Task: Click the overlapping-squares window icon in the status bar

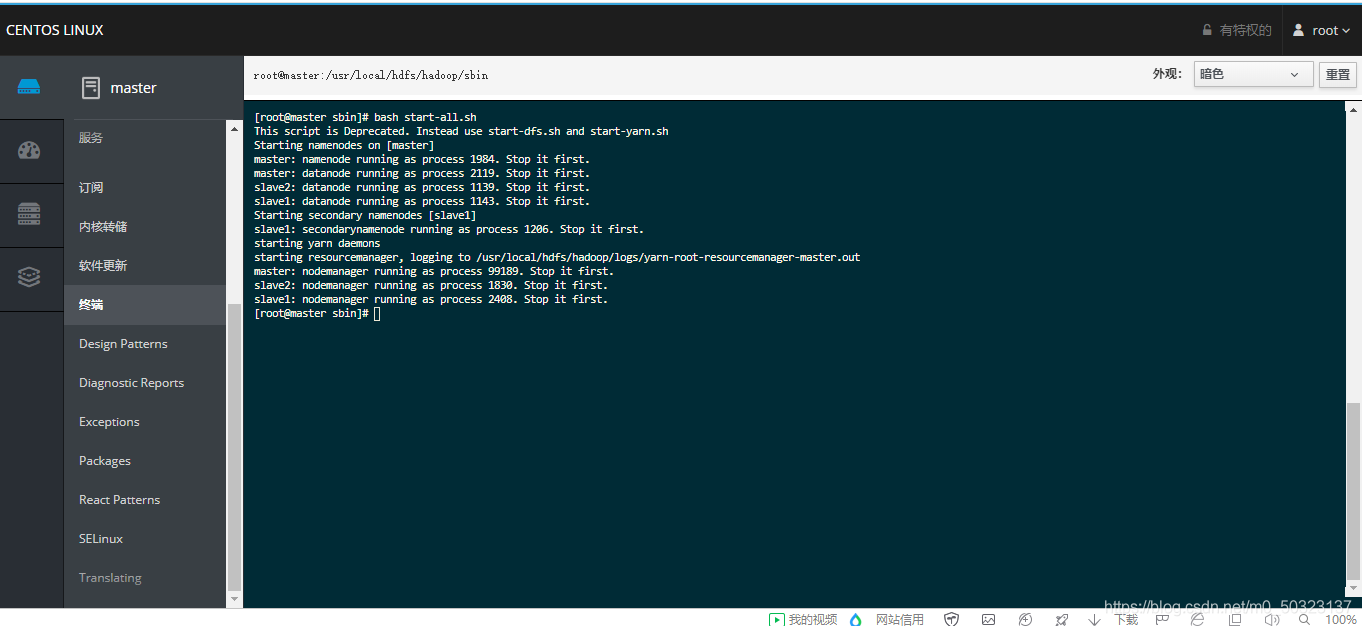Action: click(1235, 619)
